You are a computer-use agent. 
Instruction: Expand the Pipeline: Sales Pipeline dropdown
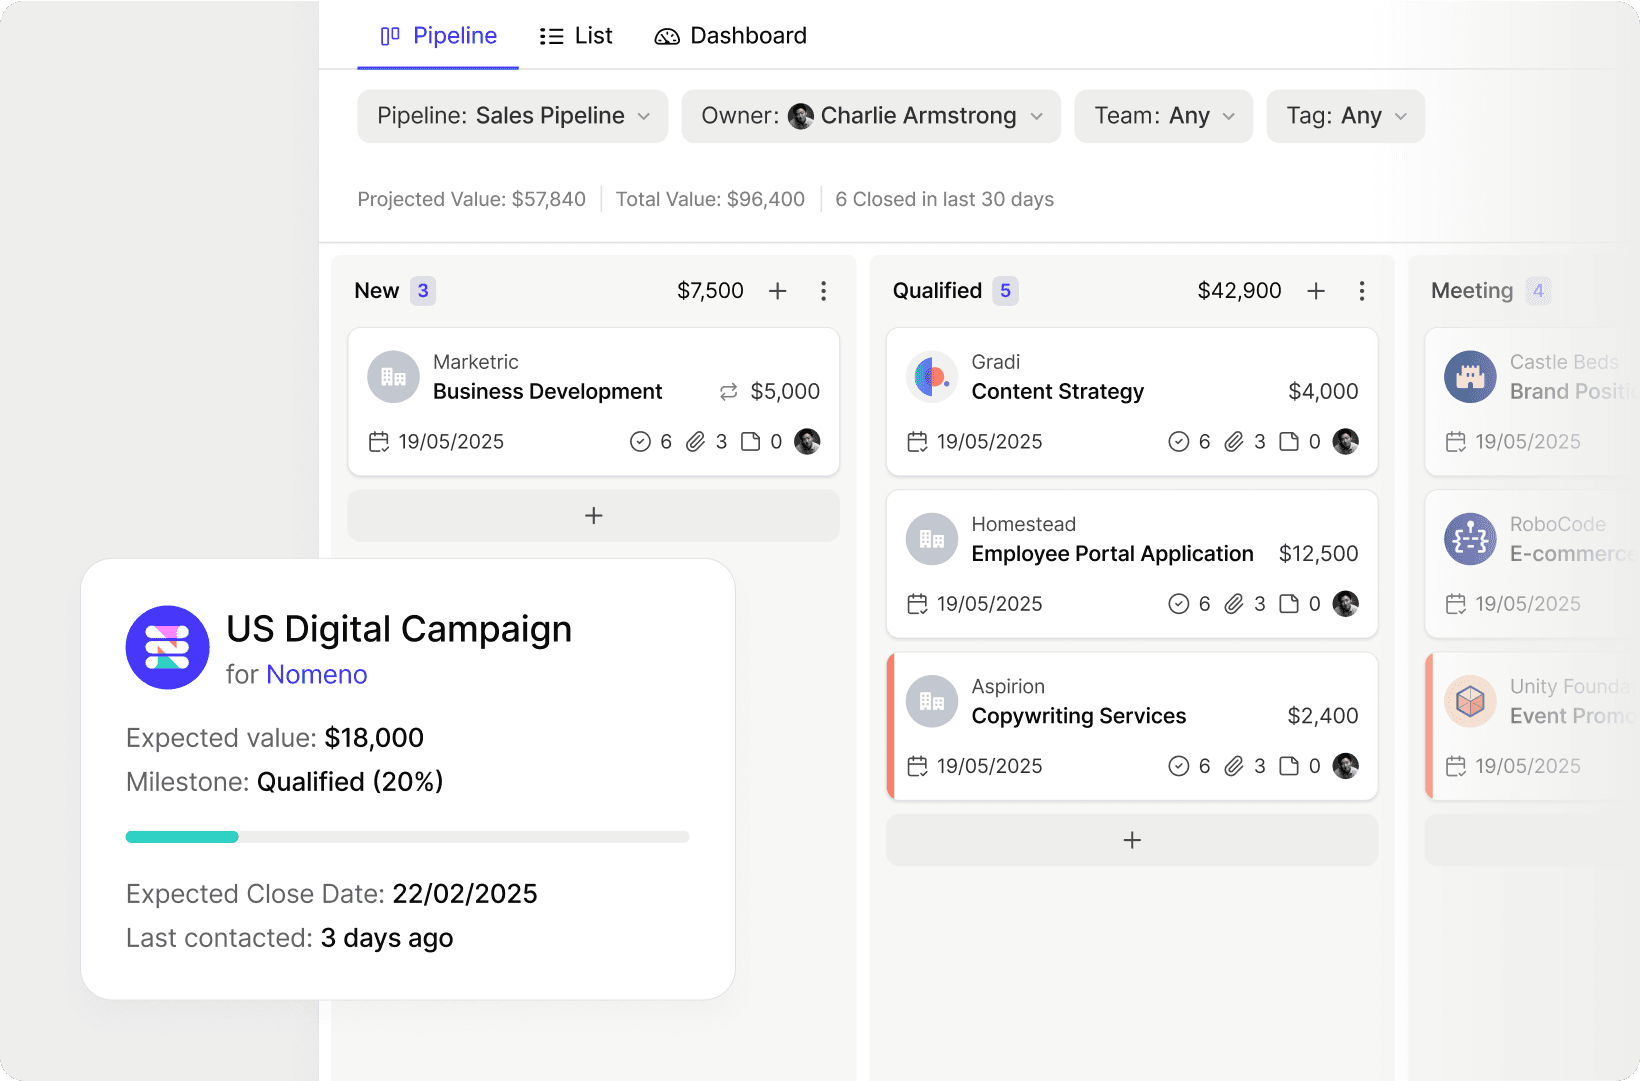512,116
